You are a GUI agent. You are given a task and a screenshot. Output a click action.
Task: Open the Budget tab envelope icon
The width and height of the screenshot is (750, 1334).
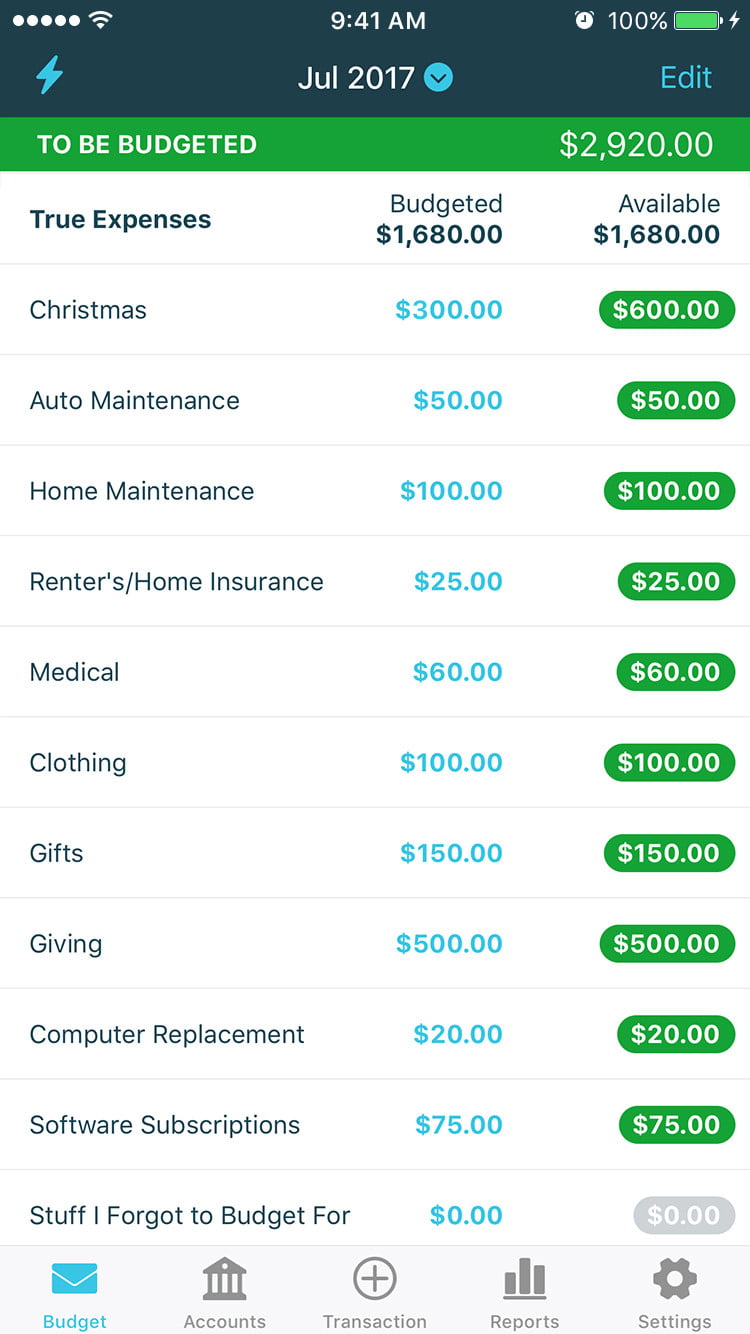[74, 1280]
